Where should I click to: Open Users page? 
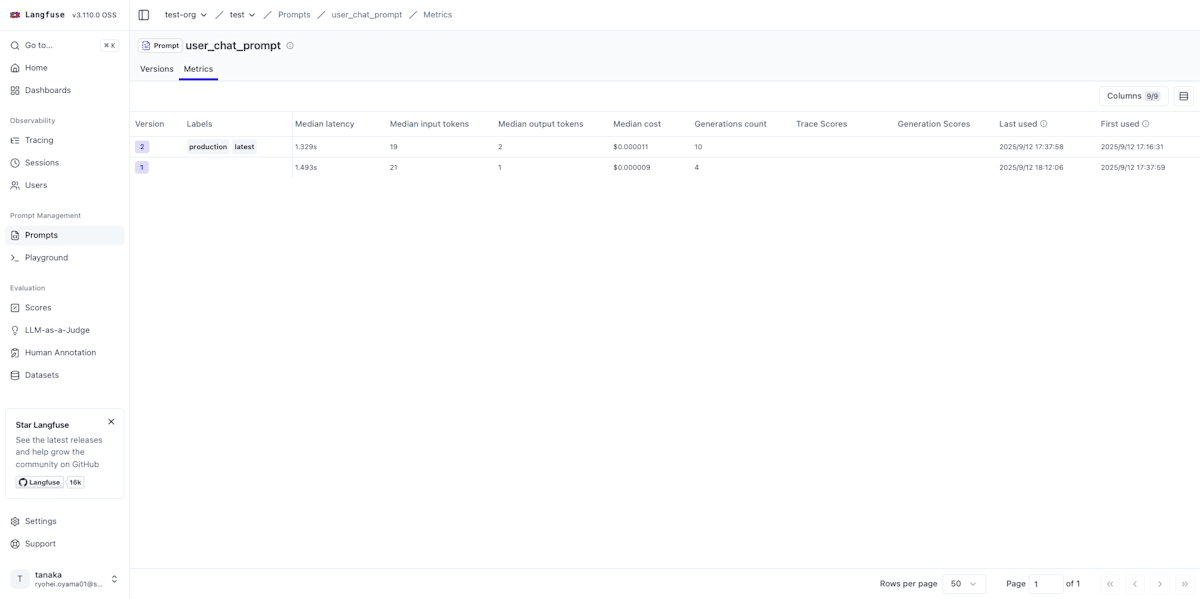[64, 185]
